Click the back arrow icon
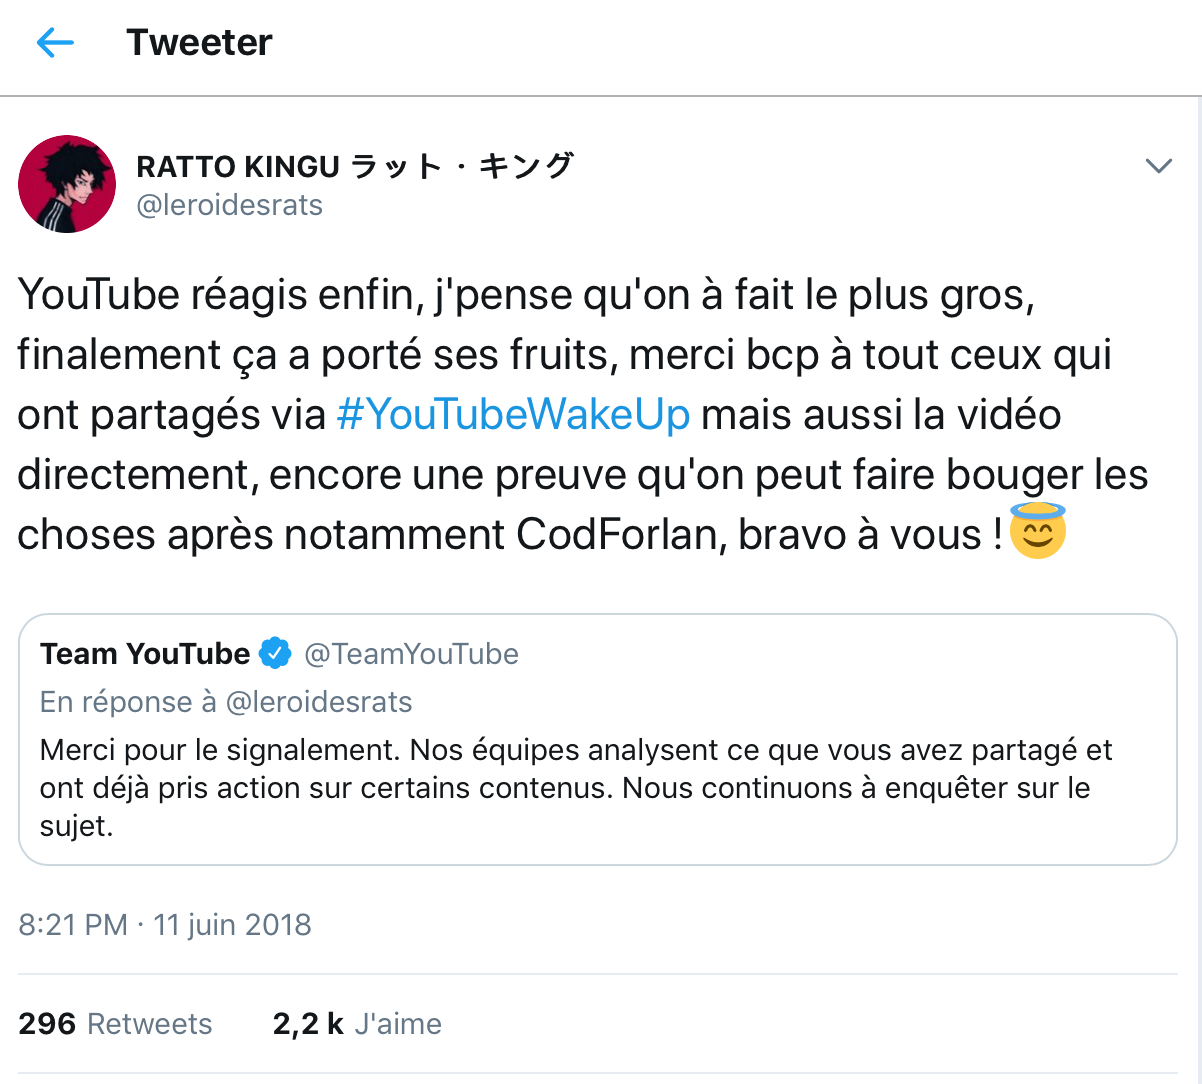Image resolution: width=1202 pixels, height=1084 pixels. pos(55,42)
